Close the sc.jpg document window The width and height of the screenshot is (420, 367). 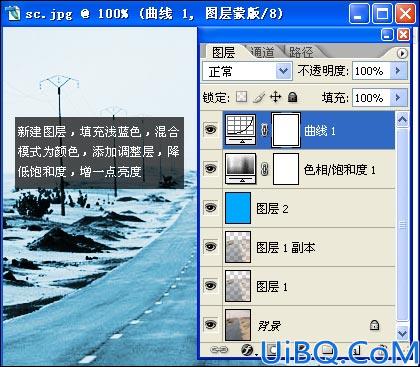[x=405, y=14]
